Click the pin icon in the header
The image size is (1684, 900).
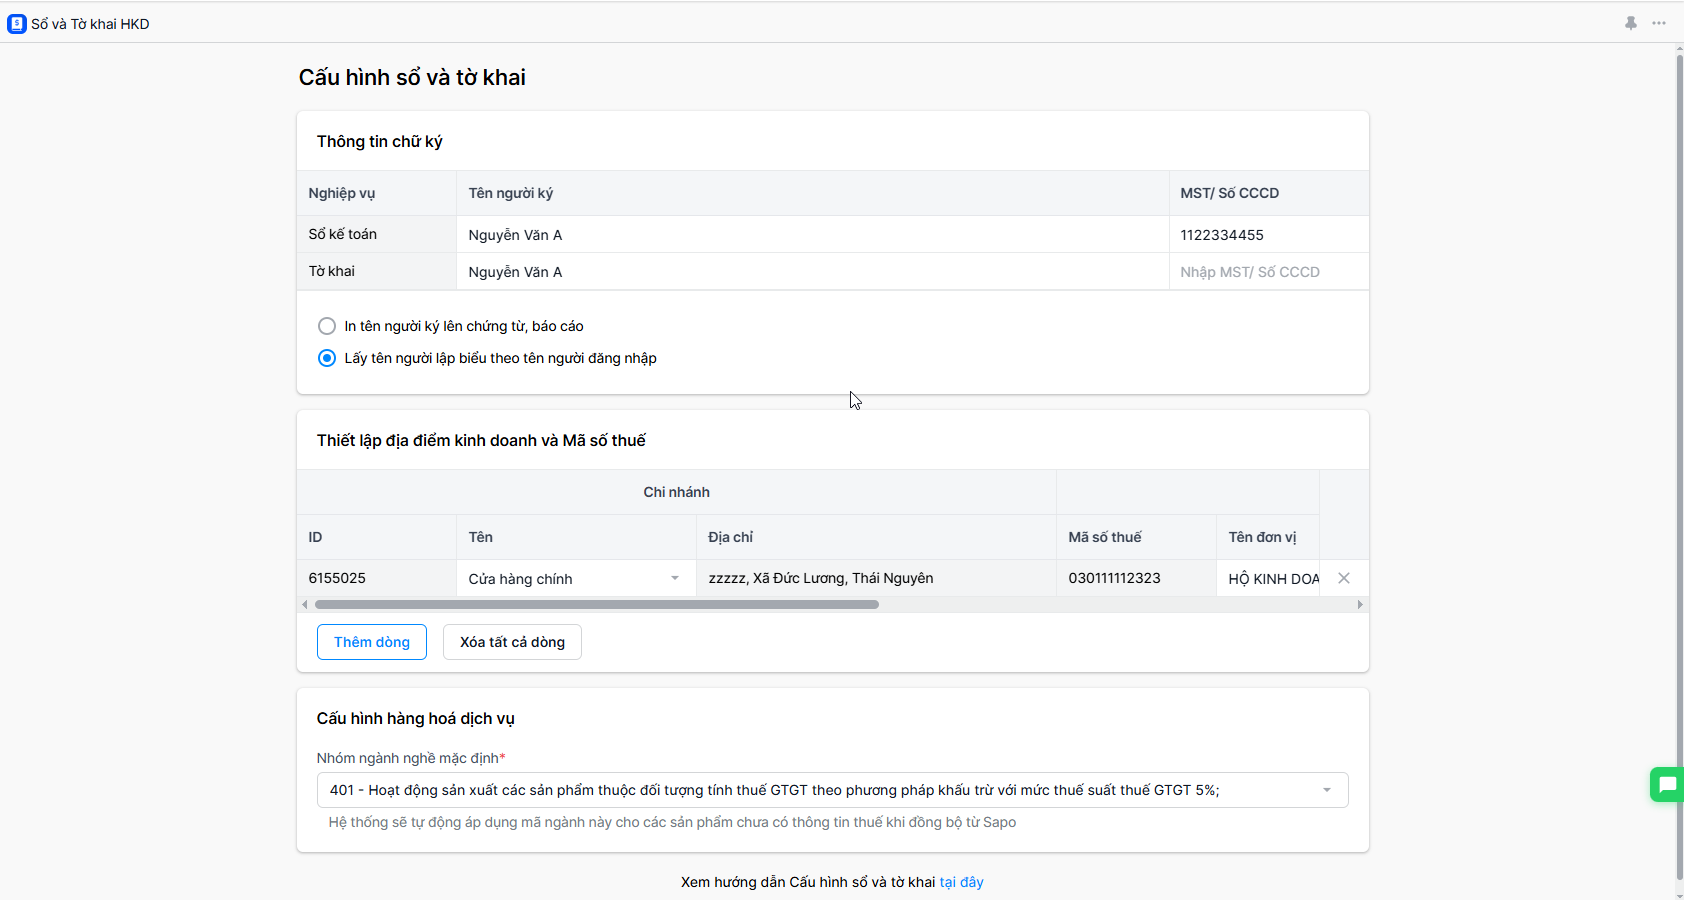(1631, 23)
